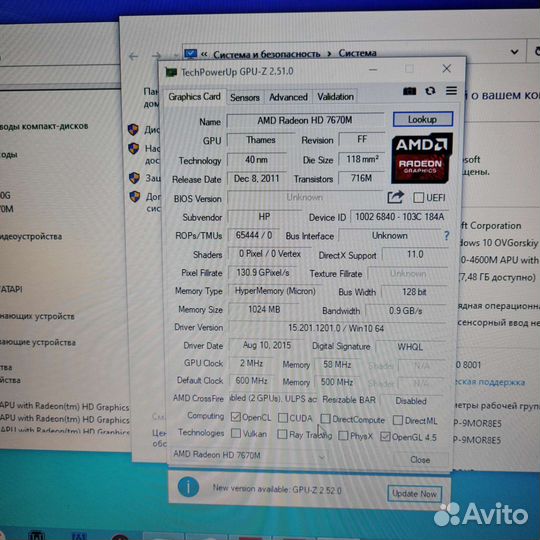This screenshot has width=540, height=540.
Task: Select the Graphics Card tab
Action: click(194, 96)
